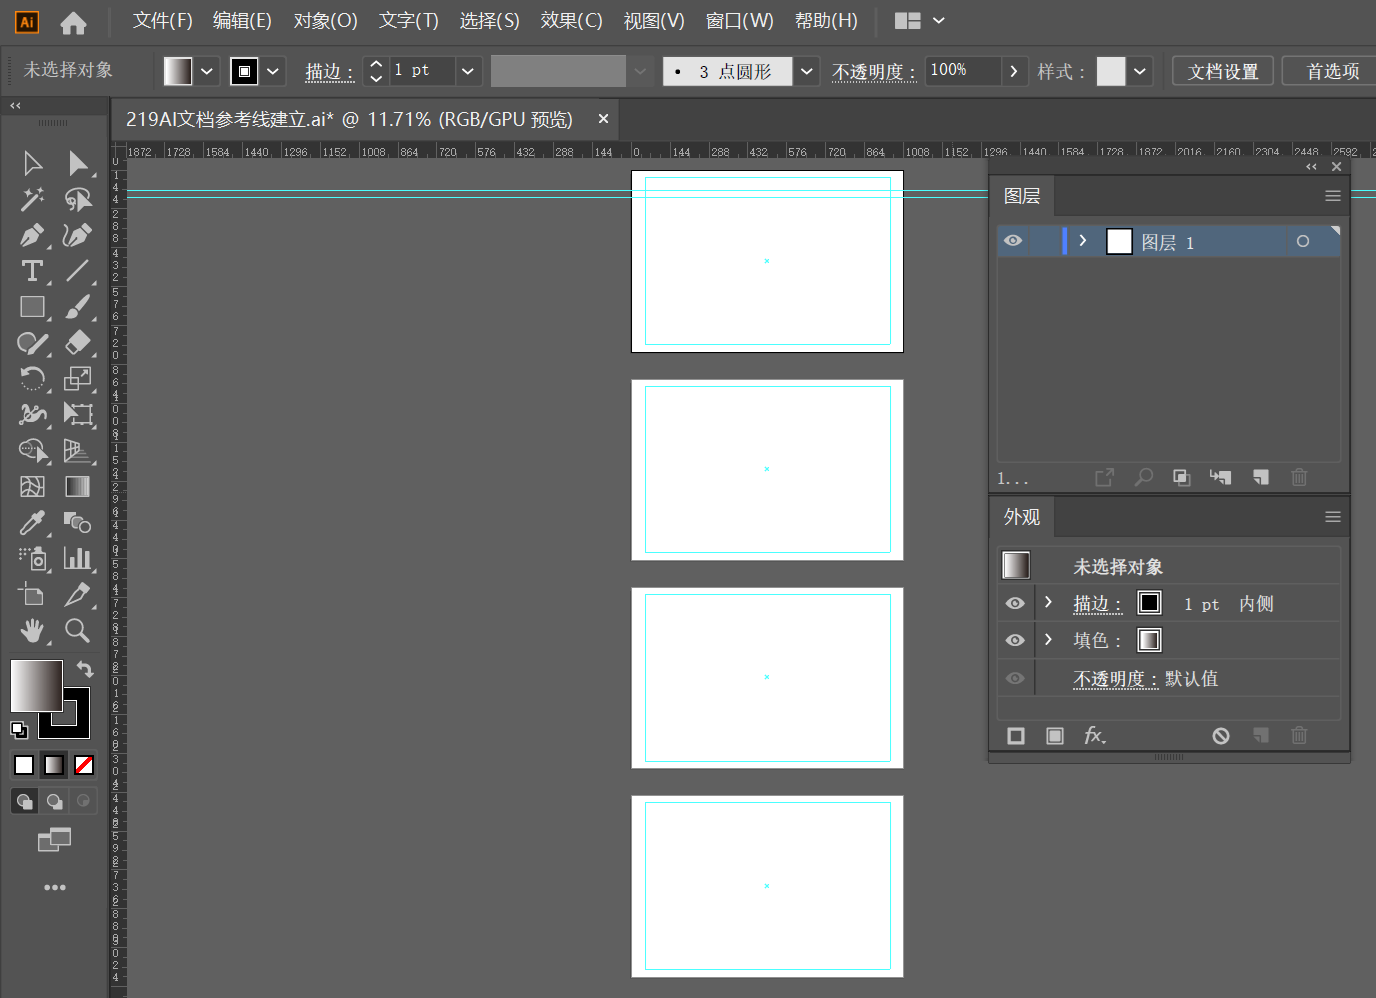Select the Hand tool

coord(32,630)
